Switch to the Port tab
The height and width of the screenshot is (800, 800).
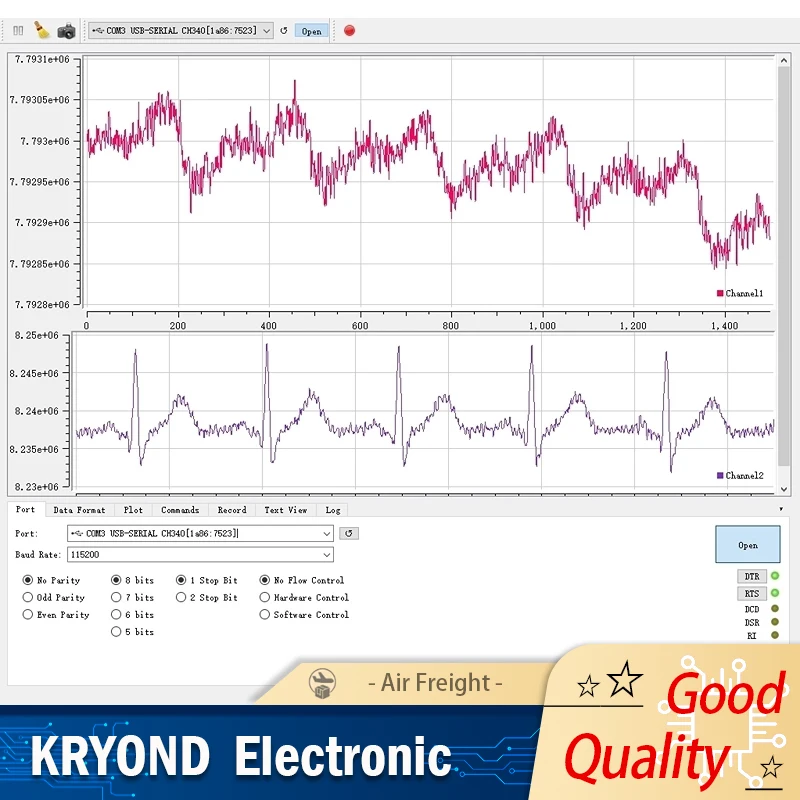26,509
